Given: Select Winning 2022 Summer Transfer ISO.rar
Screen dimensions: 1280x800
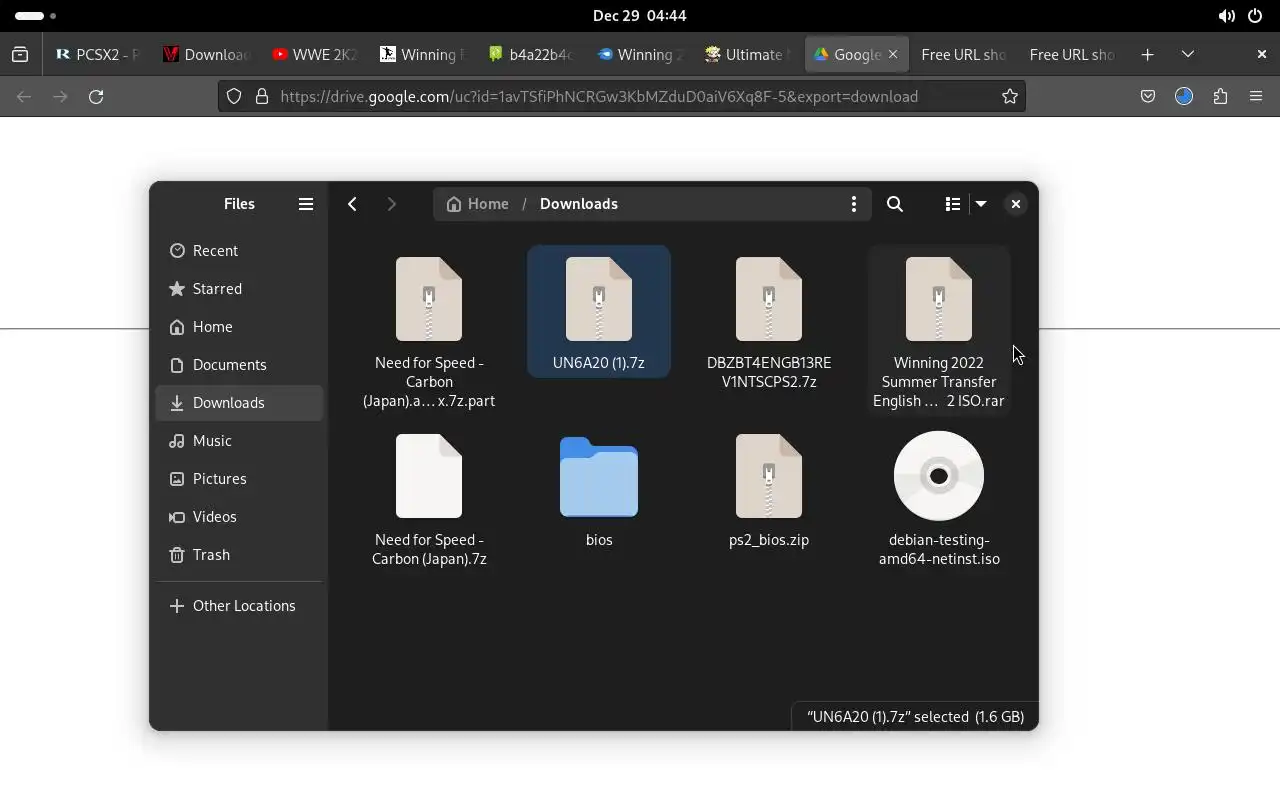Looking at the screenshot, I should coord(939,331).
